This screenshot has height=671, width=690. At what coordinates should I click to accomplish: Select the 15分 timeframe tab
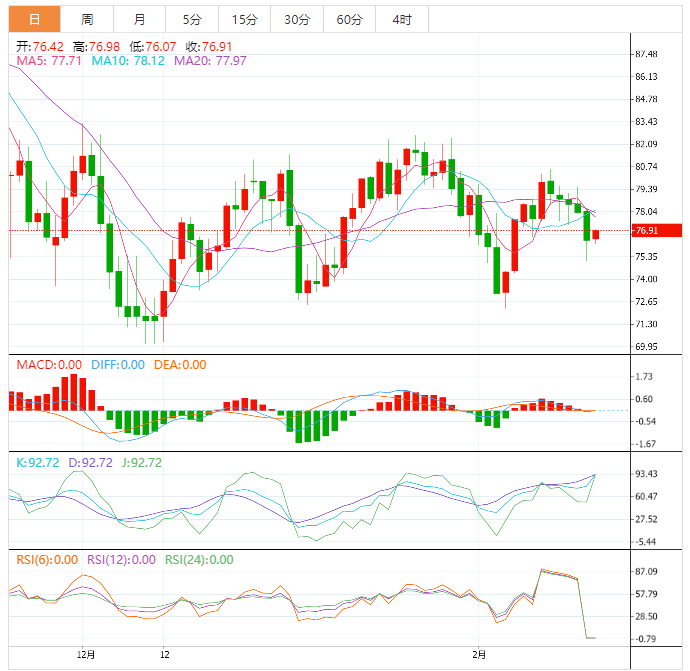(x=243, y=20)
